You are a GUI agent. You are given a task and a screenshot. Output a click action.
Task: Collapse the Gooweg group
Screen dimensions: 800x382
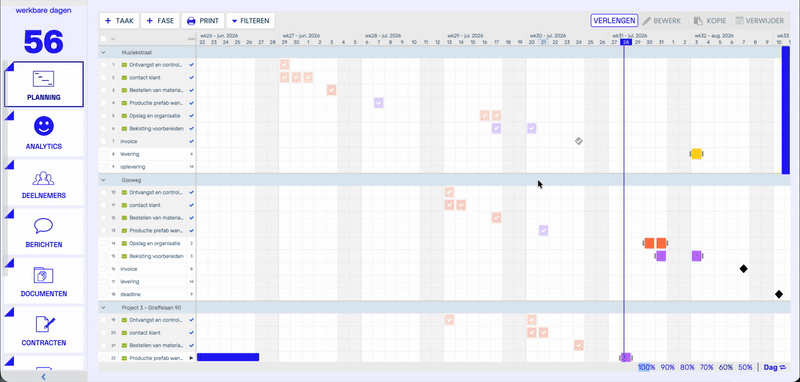click(x=104, y=180)
